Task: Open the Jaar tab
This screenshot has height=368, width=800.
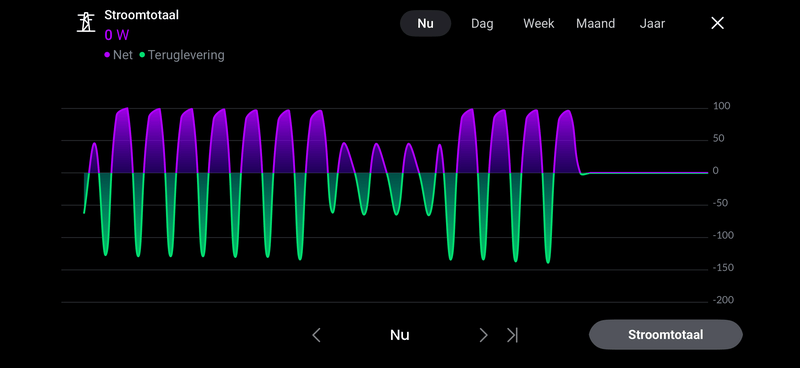Action: (652, 23)
